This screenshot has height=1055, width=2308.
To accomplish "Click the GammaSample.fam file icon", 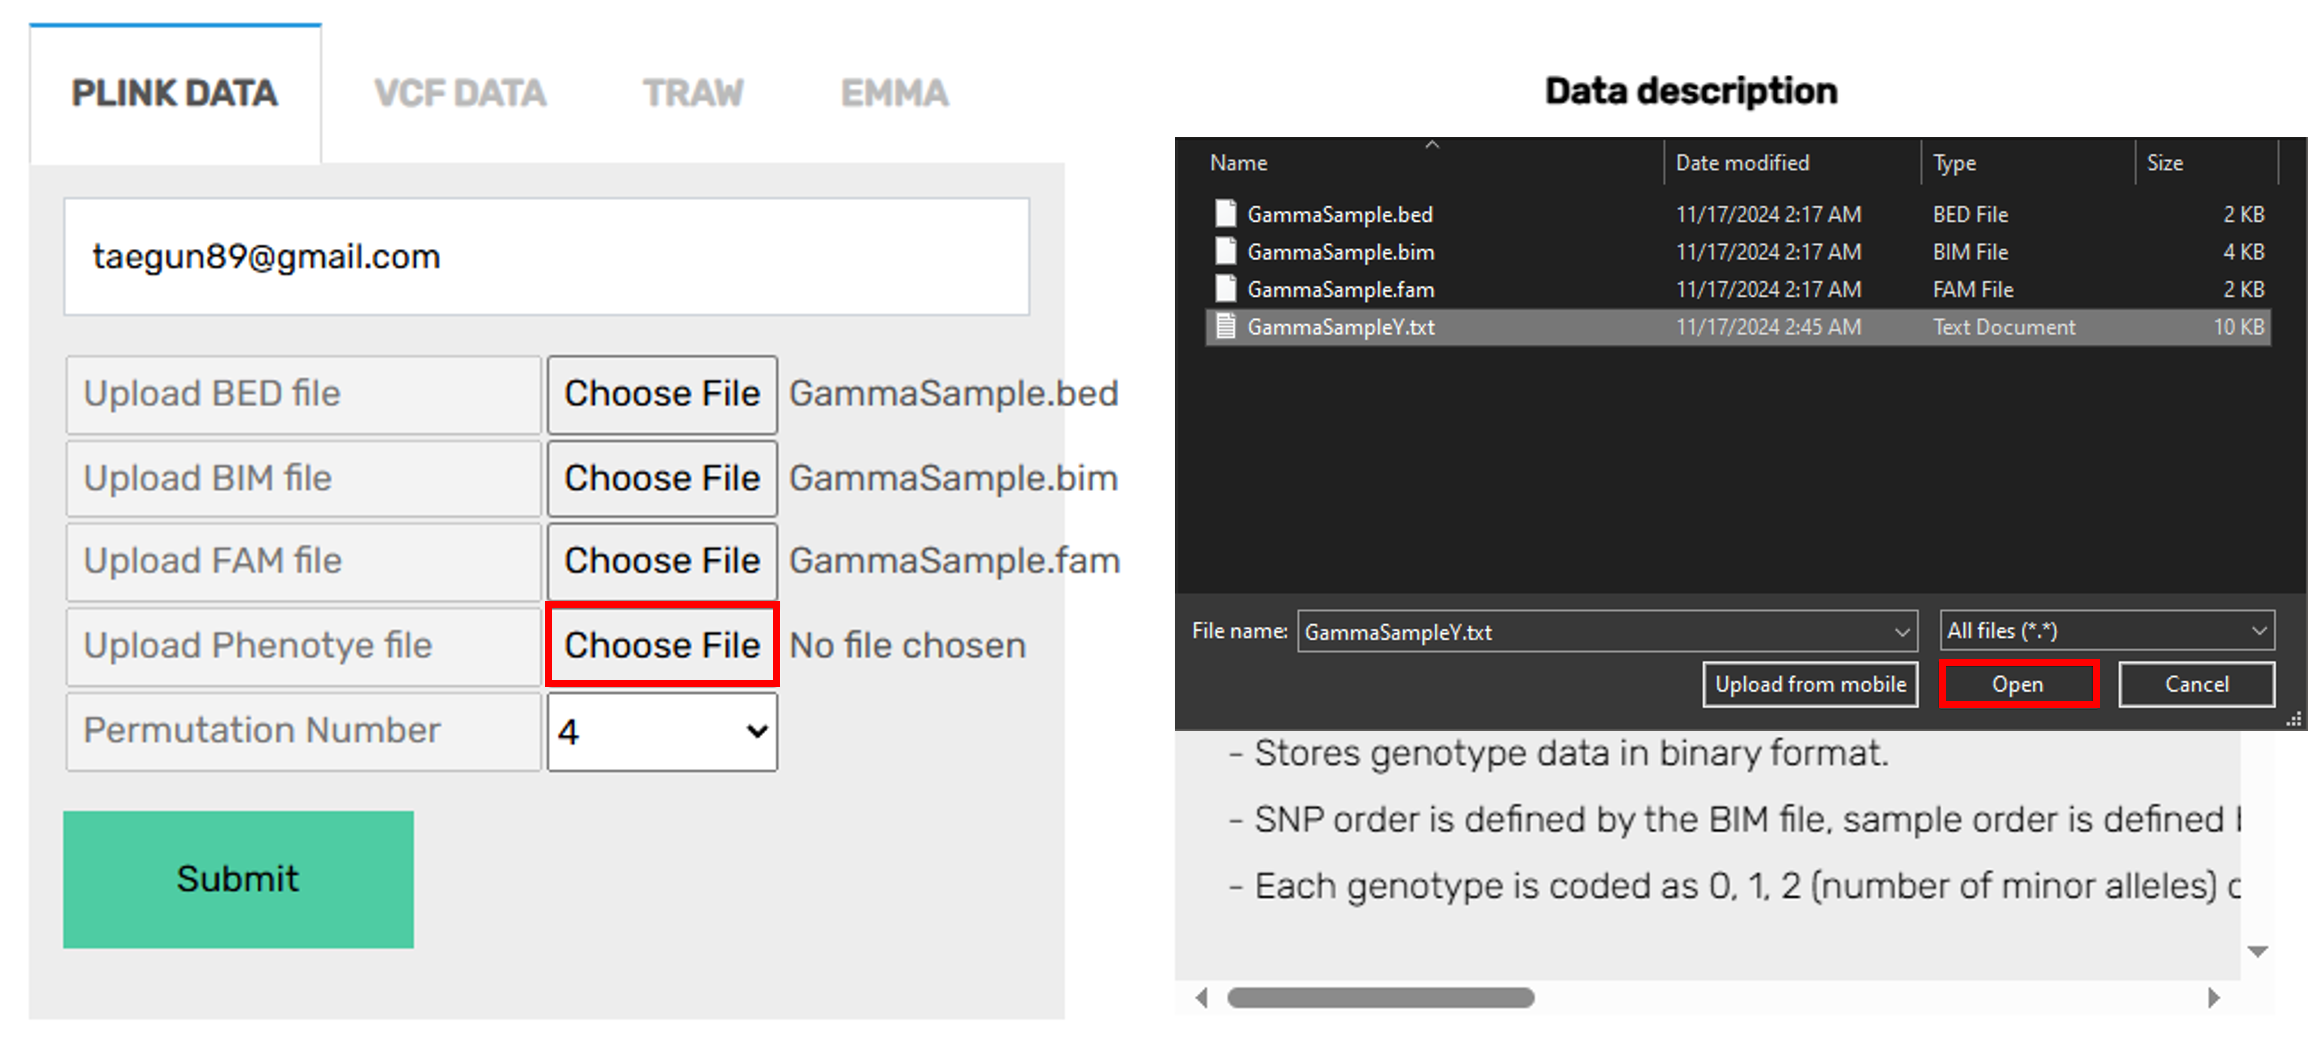I will (1224, 289).
